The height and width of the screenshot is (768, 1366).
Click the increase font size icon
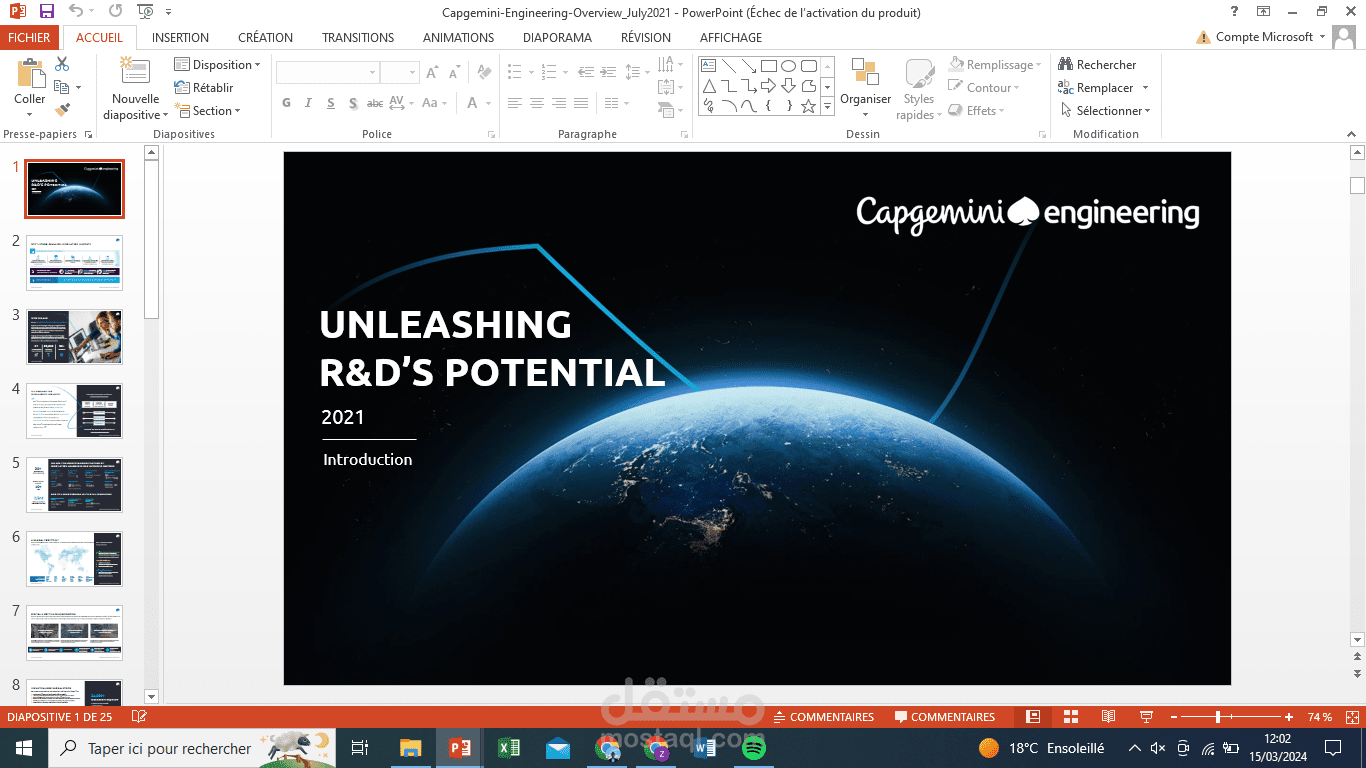tap(432, 73)
